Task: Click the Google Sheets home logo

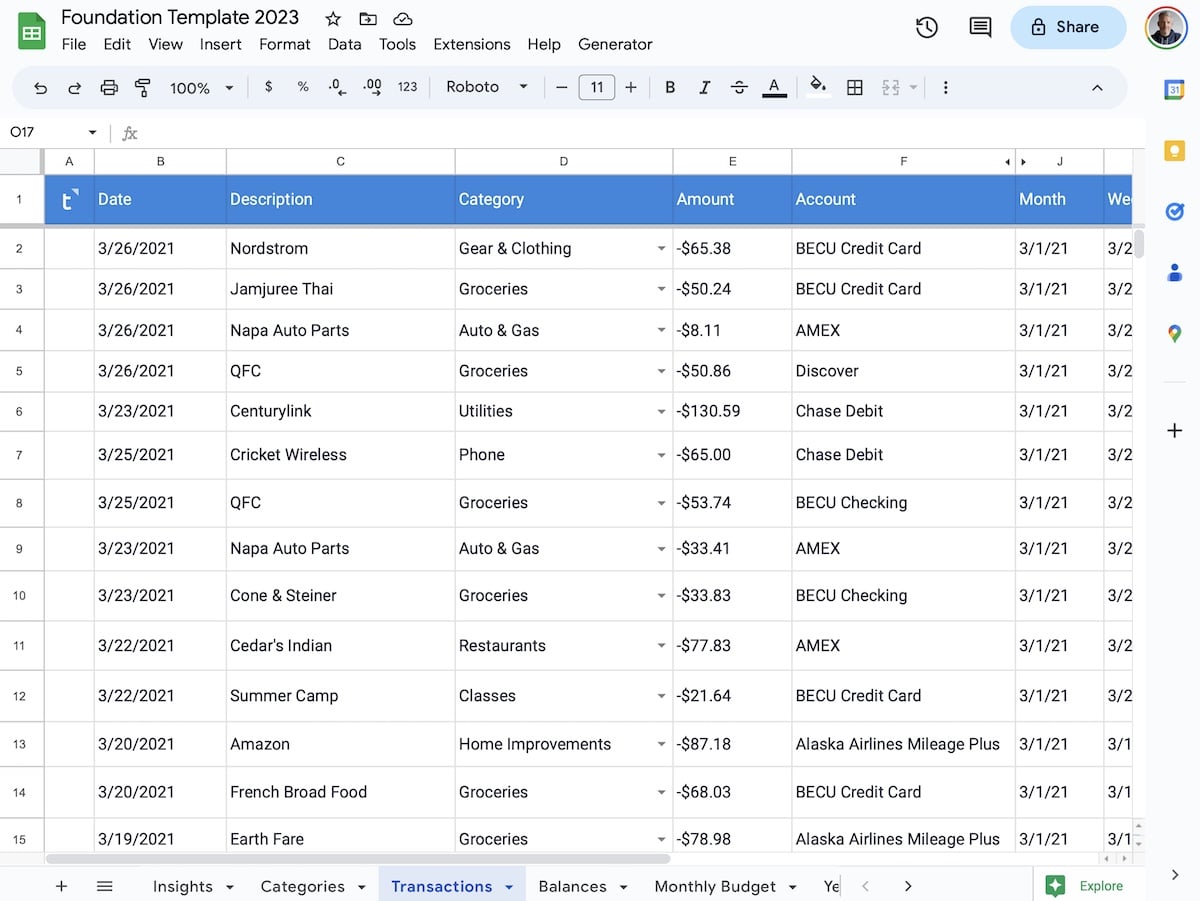Action: (x=32, y=31)
